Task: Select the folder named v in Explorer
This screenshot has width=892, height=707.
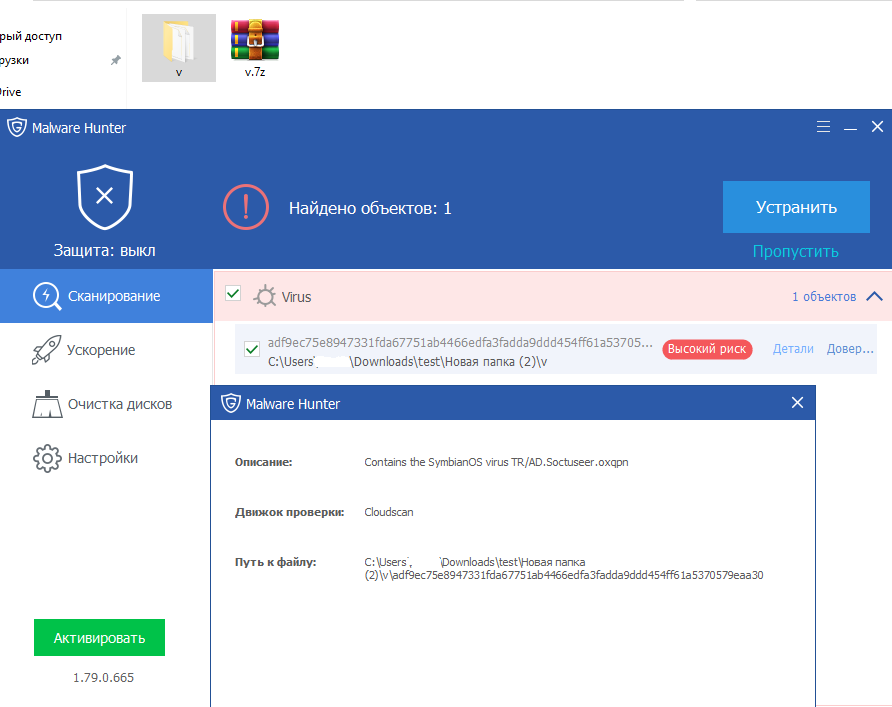Action: (179, 48)
